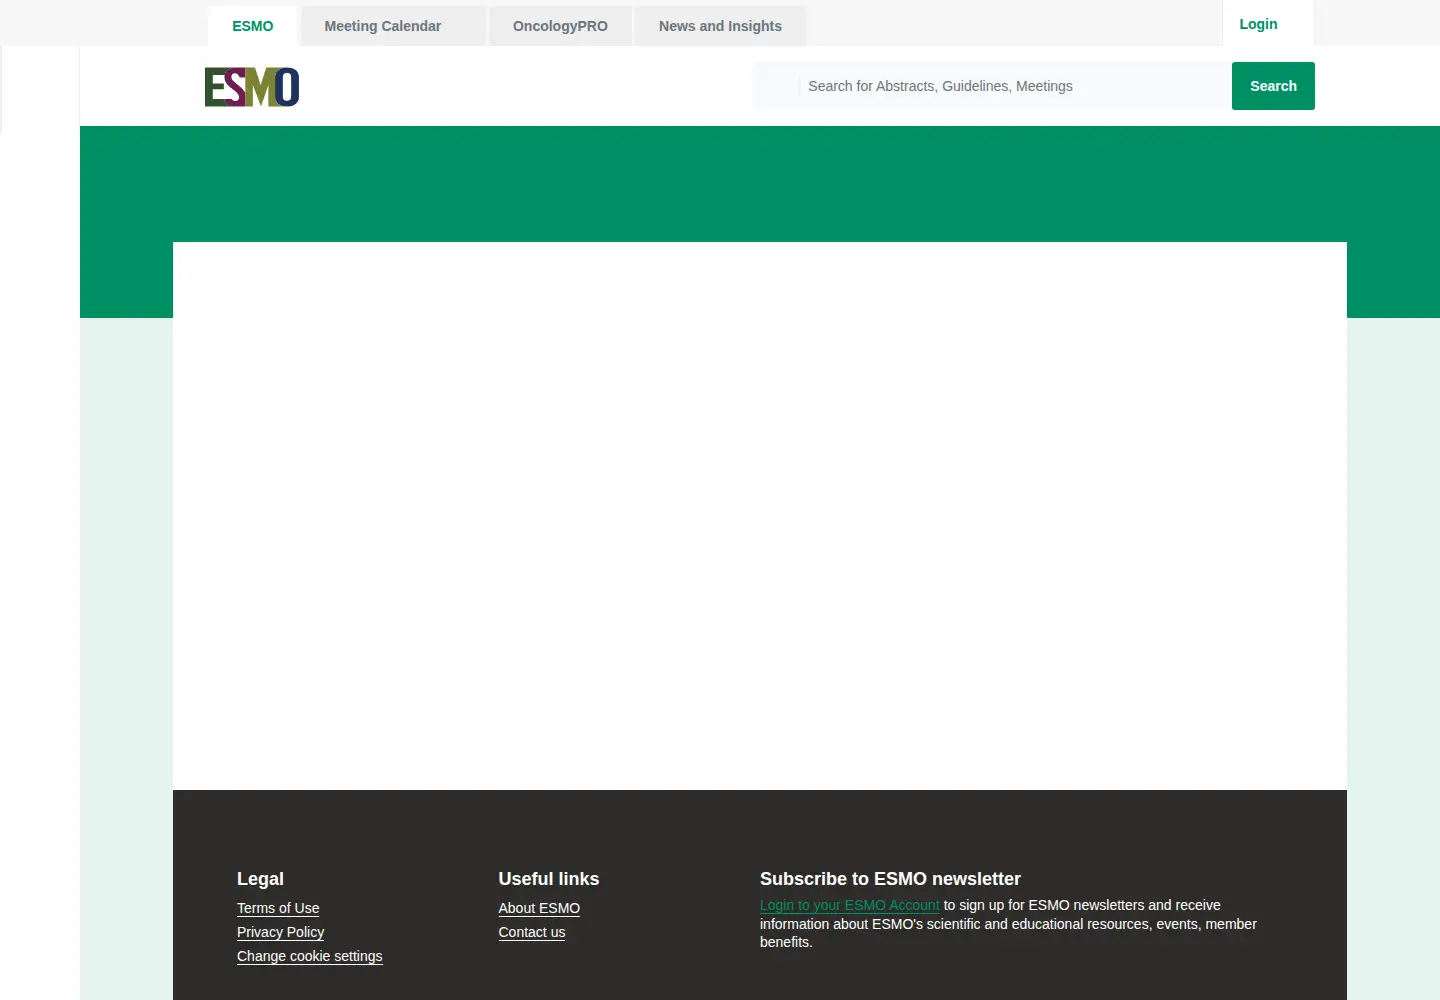Open the News and Insights tab

point(720,26)
